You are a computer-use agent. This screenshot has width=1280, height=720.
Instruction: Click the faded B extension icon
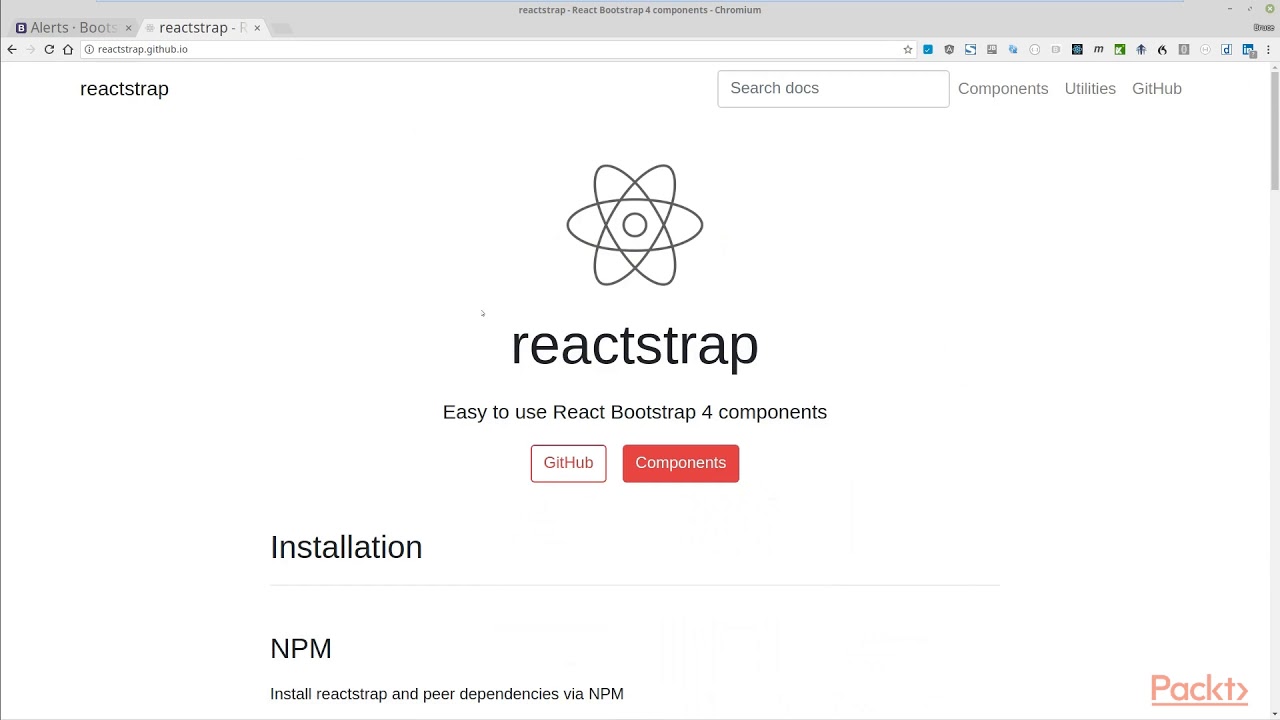1056,49
